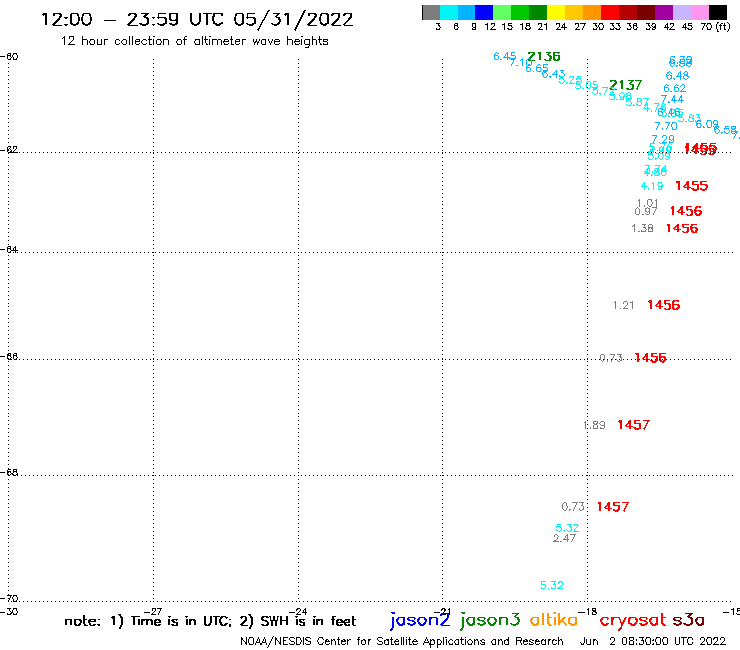The width and height of the screenshot is (740, 650).
Task: Select the "6.62" wave height value
Action: 674,88
